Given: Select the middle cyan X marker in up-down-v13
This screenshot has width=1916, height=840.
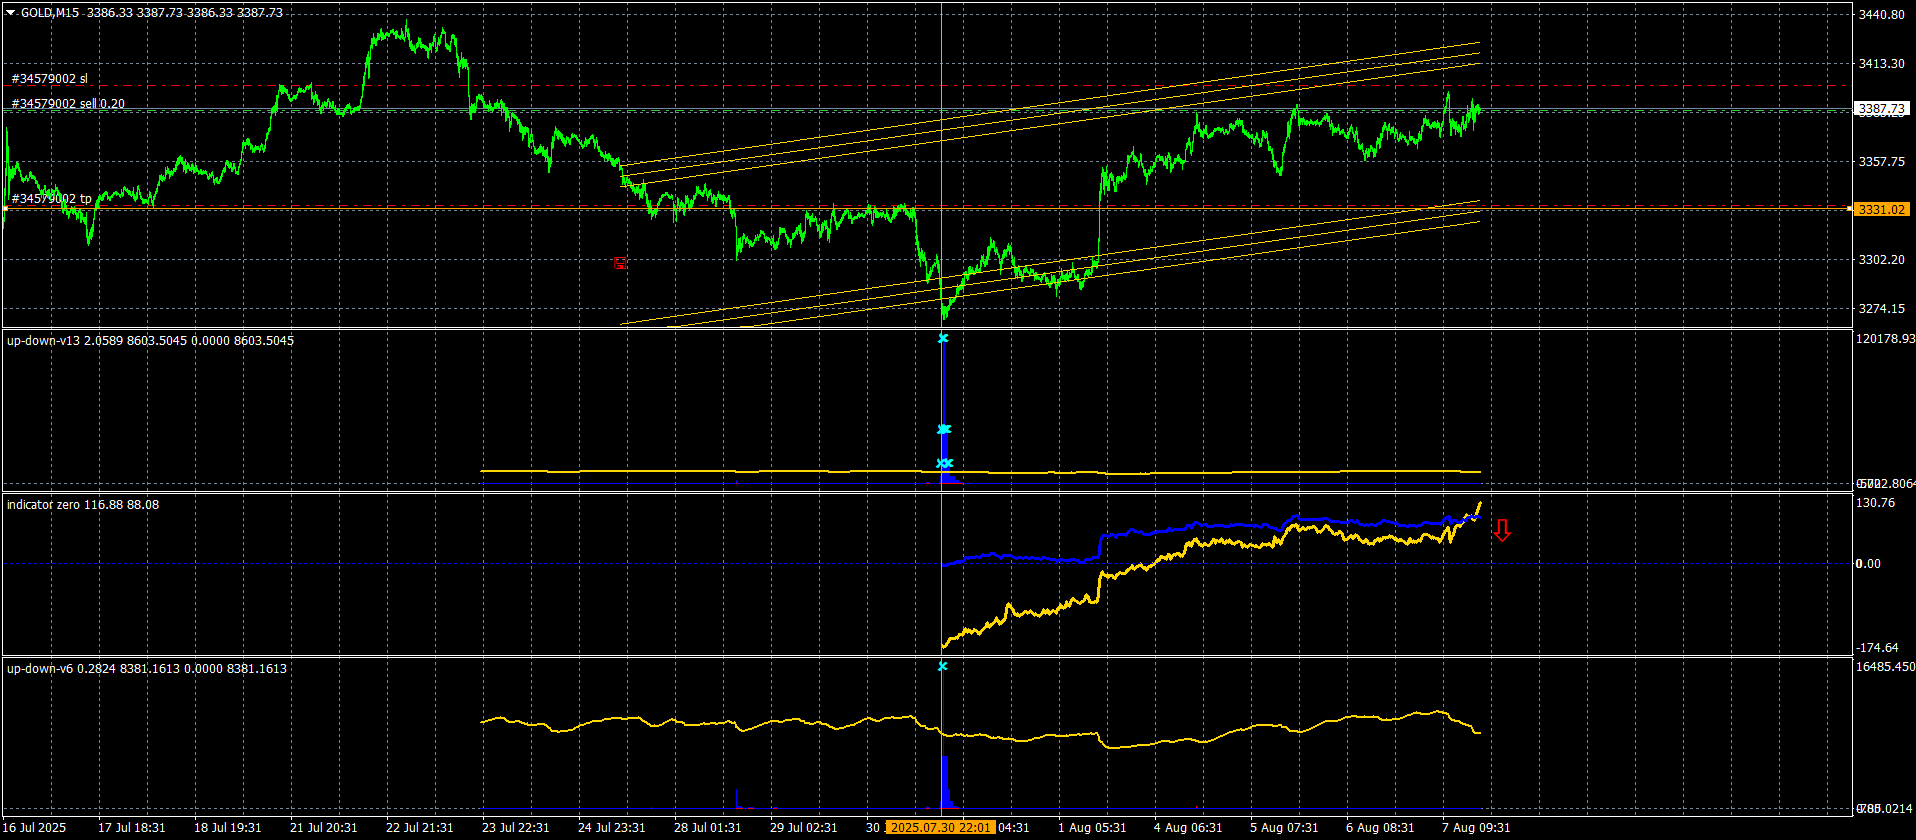Looking at the screenshot, I should 943,430.
